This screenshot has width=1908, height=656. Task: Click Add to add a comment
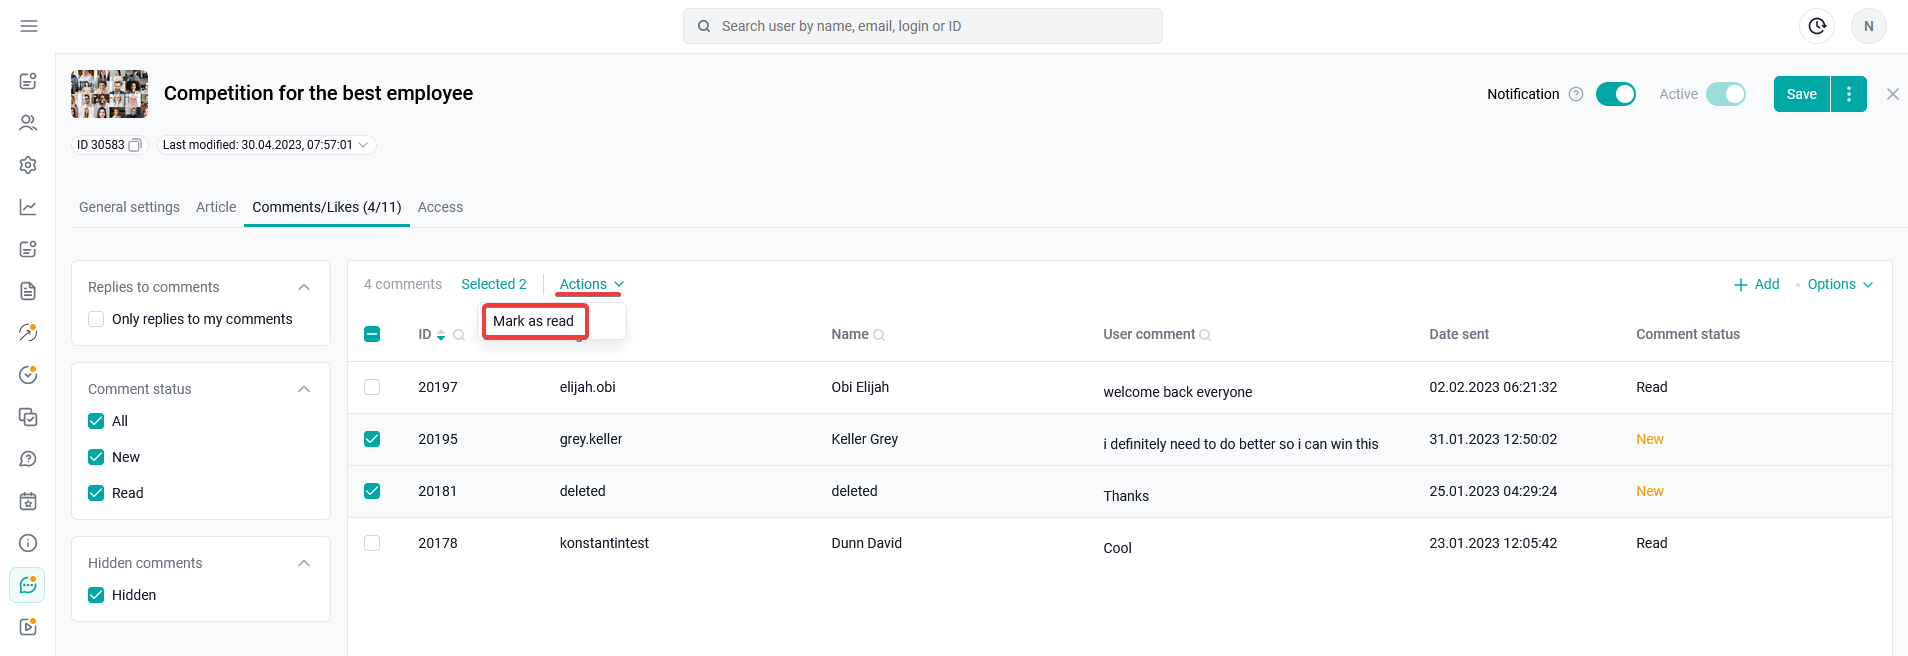1756,284
